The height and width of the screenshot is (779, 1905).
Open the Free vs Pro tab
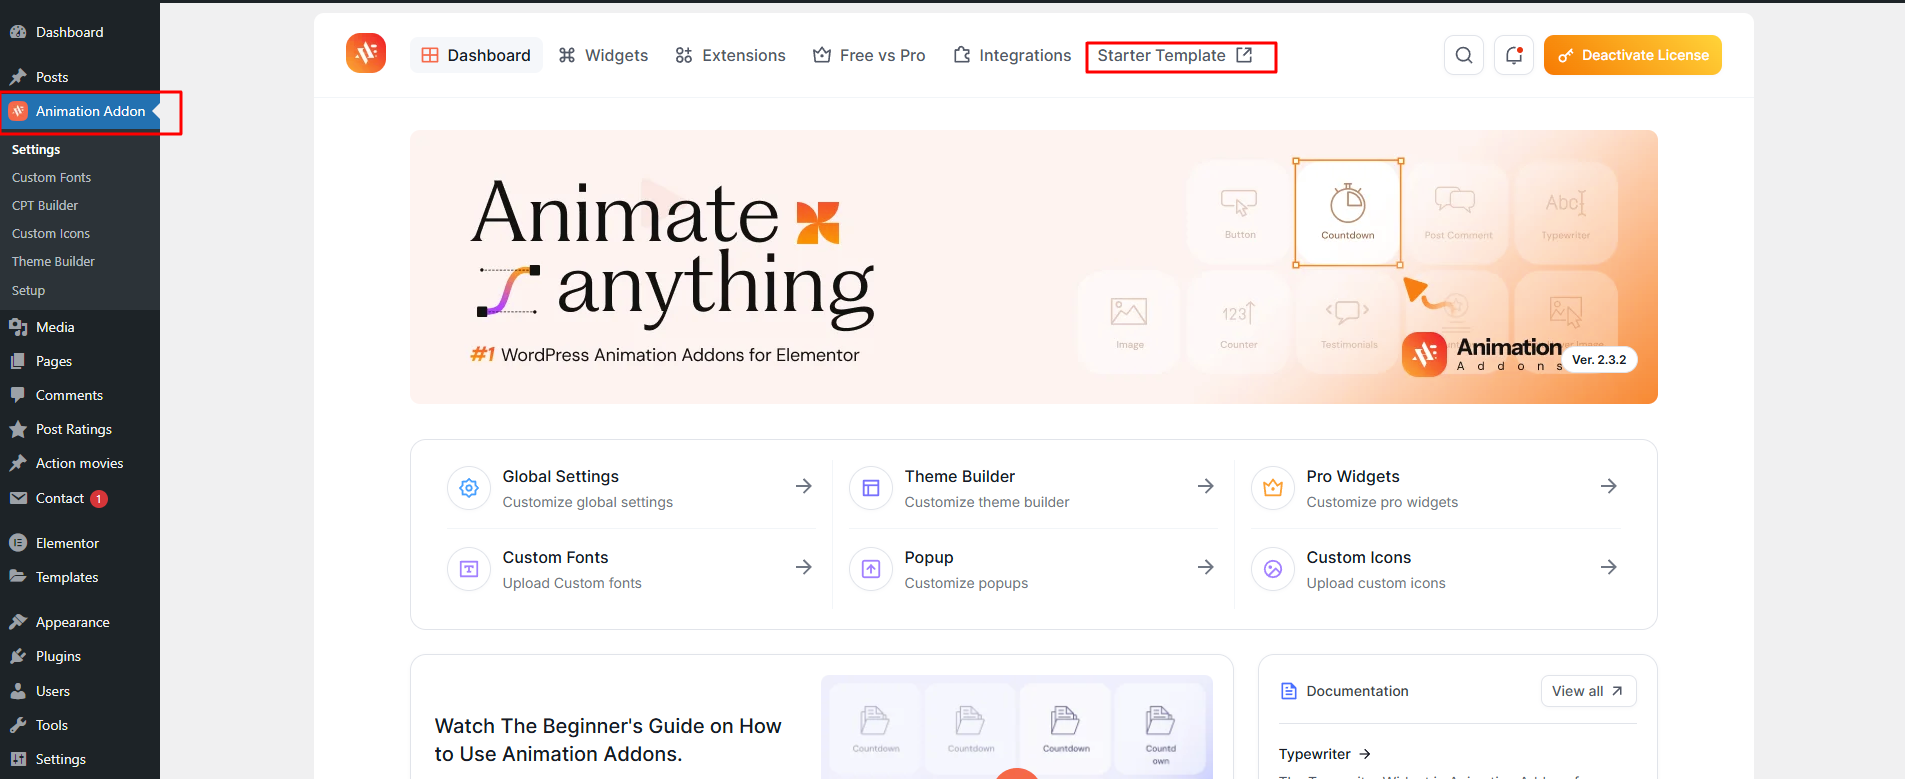(869, 55)
